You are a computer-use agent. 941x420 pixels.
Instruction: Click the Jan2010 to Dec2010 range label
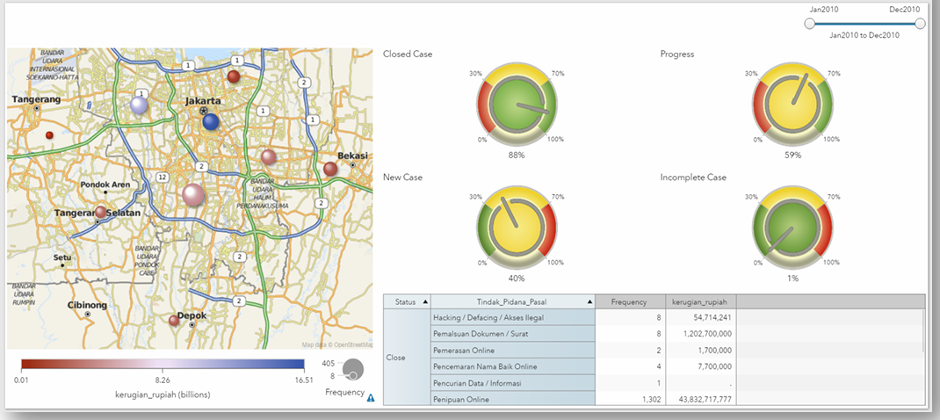point(864,35)
